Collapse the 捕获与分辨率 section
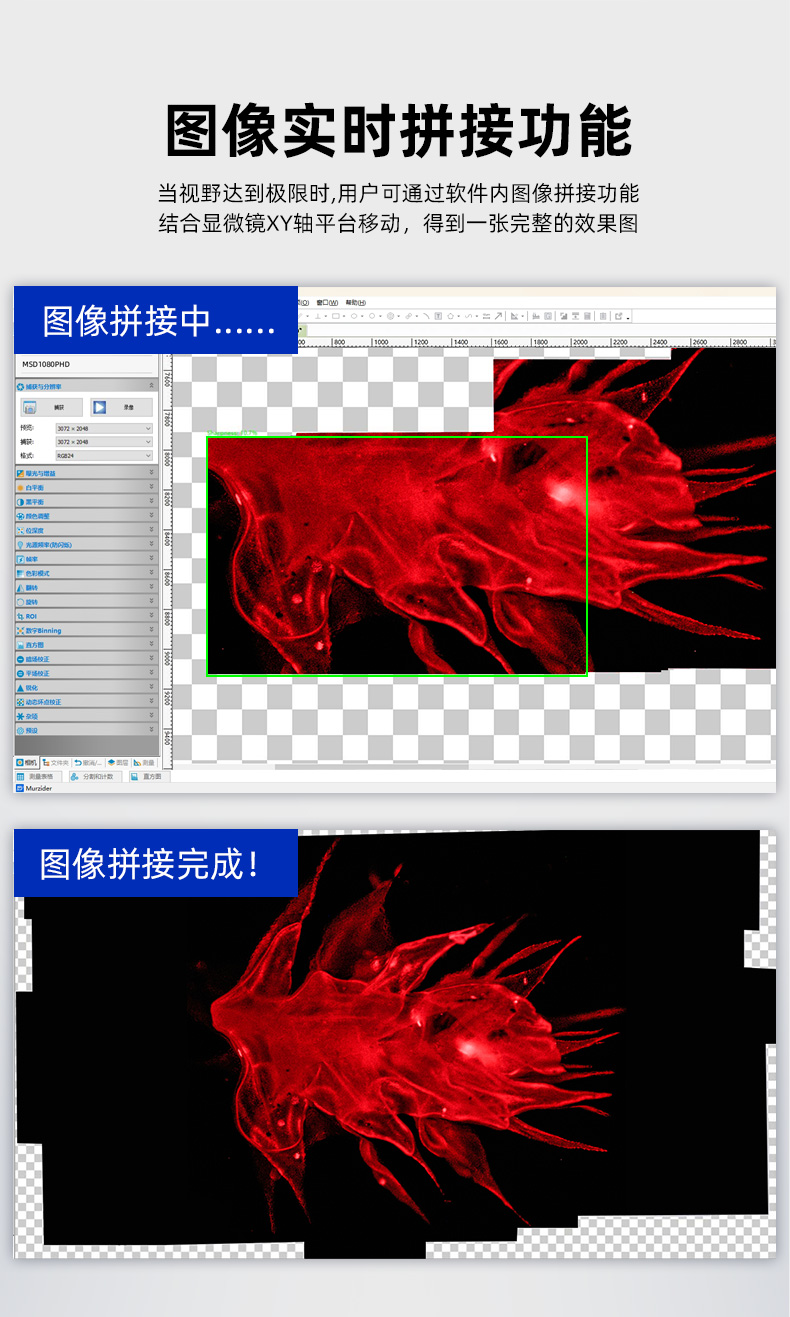Screen dimensions: 790x1317 tap(151, 385)
